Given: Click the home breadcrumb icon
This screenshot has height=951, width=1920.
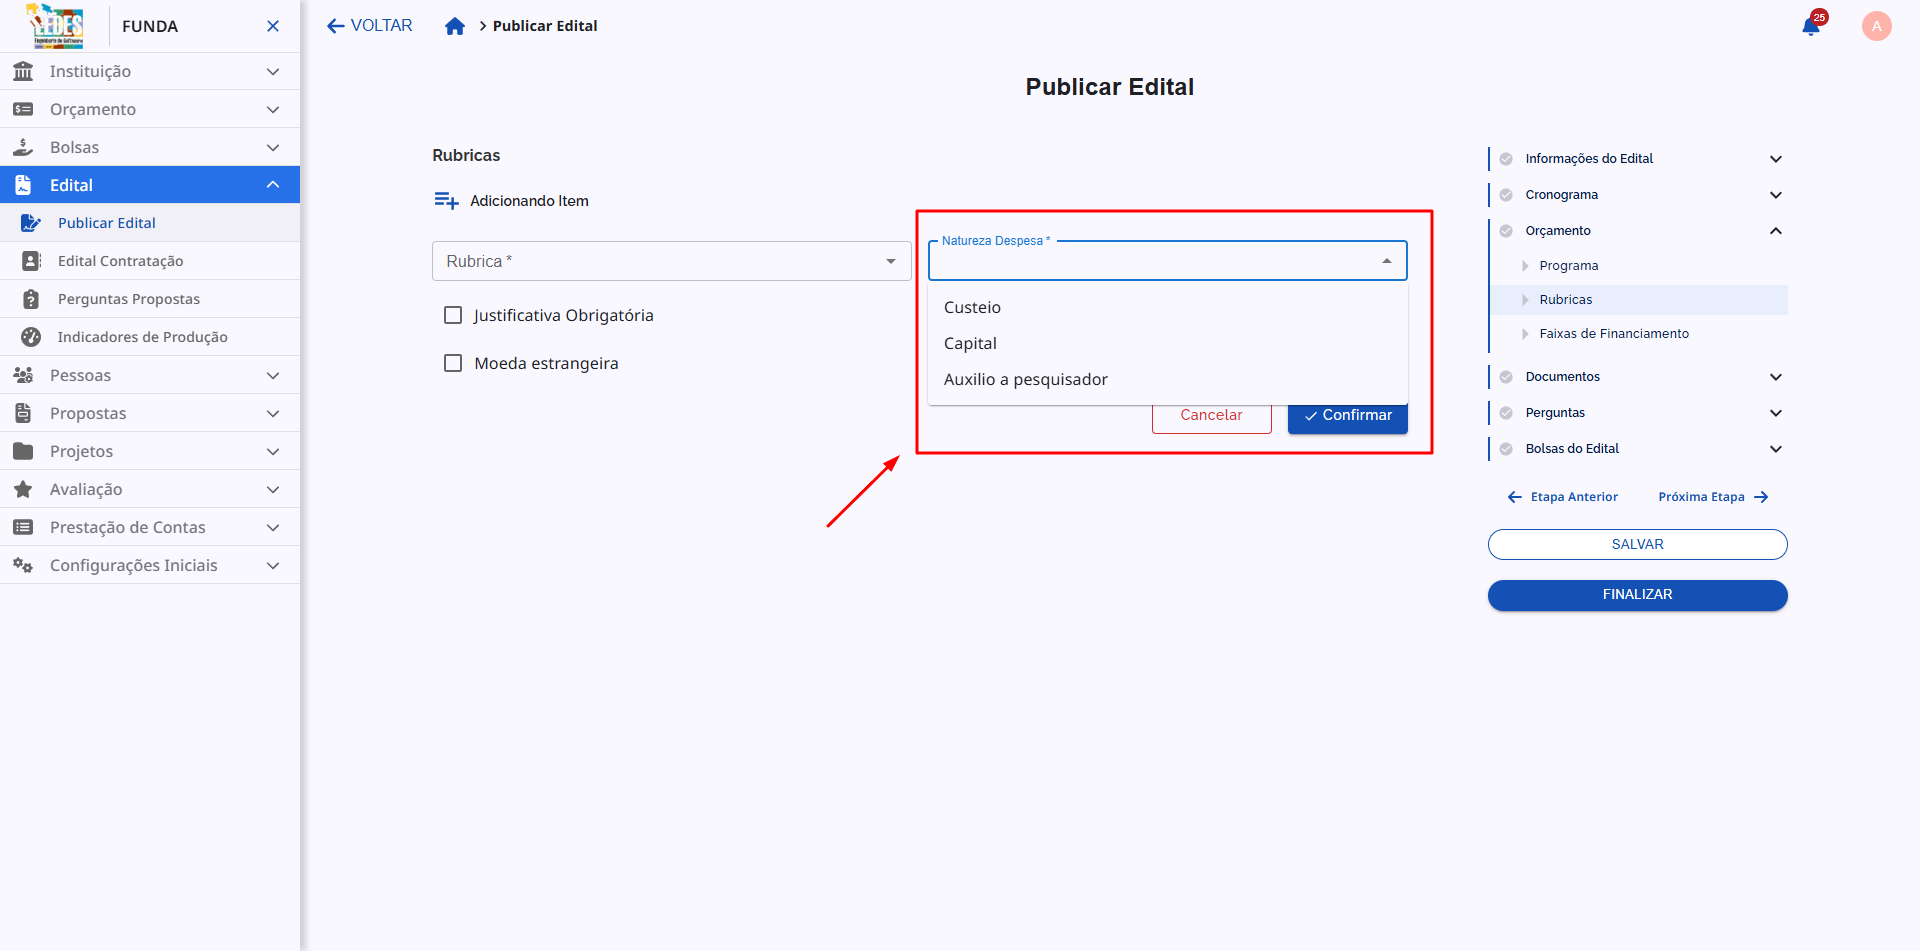Looking at the screenshot, I should click(455, 26).
